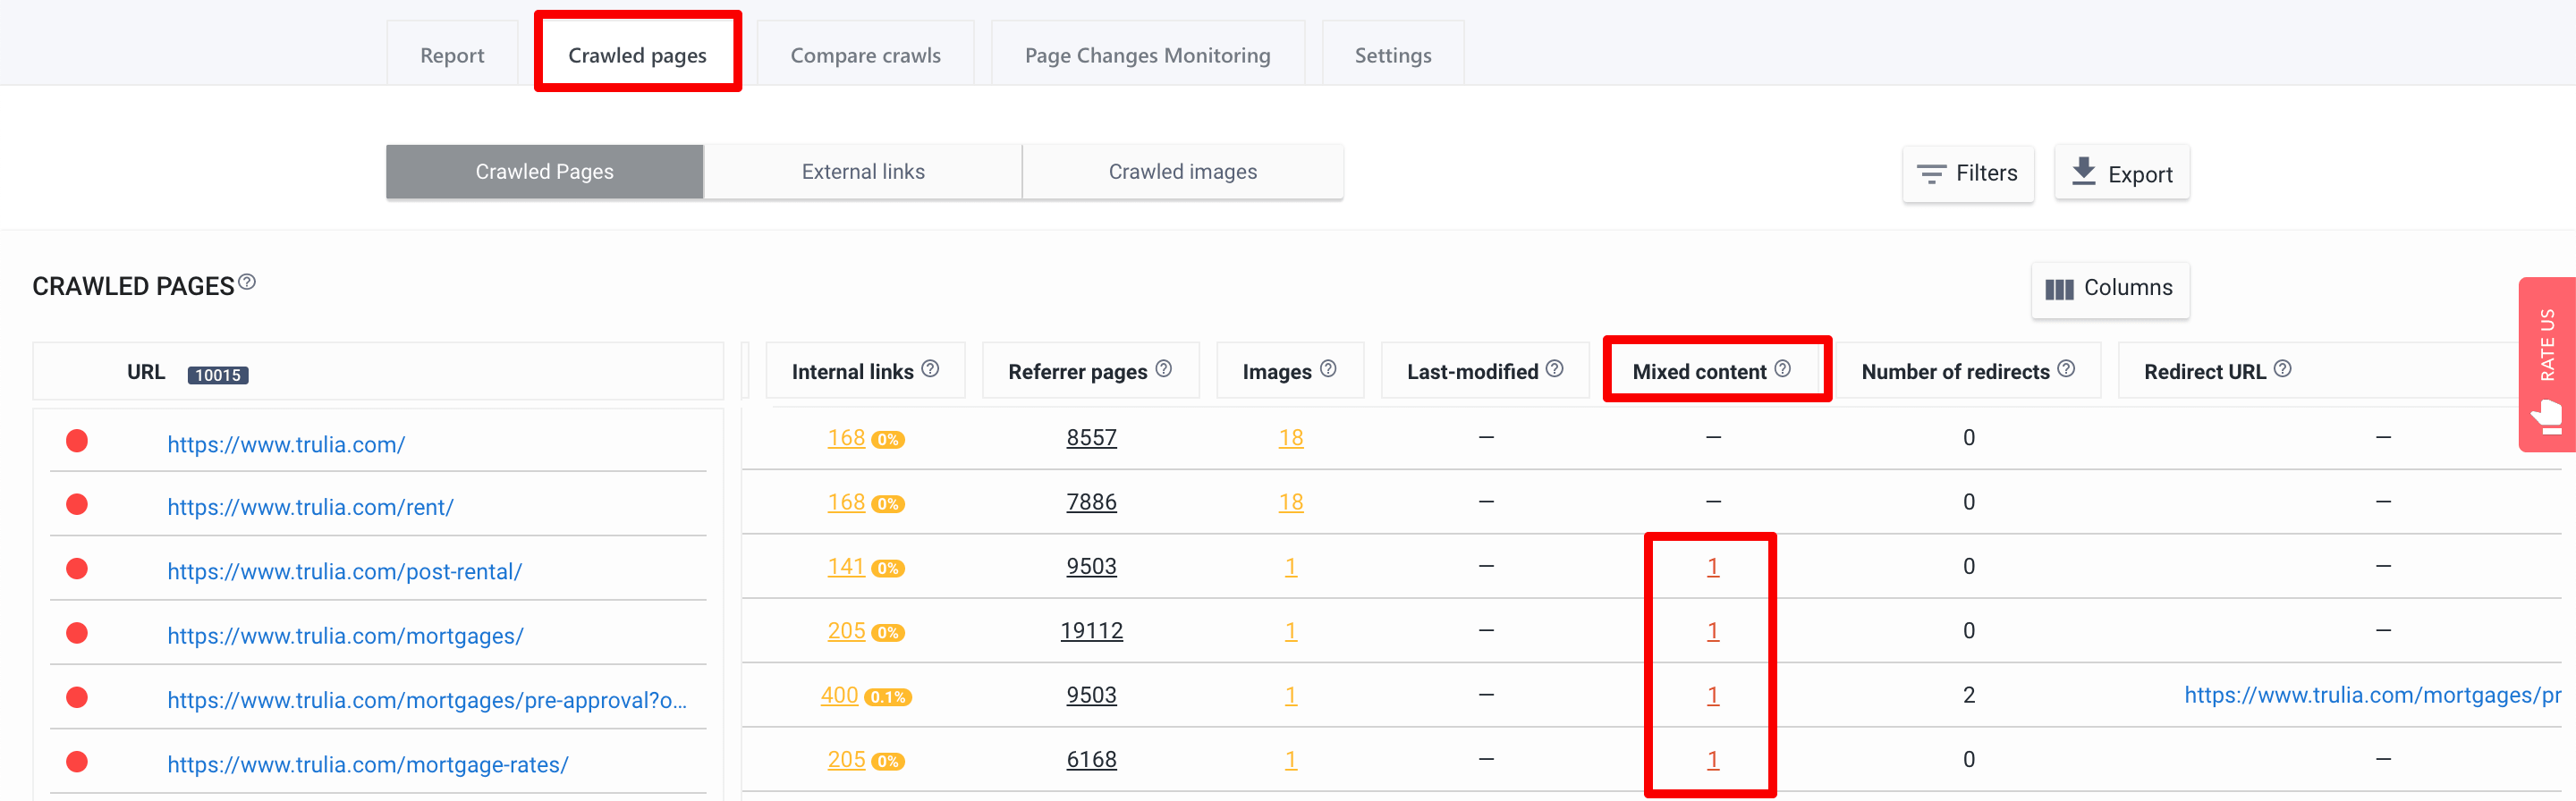Open the trulia.com/rent/ link
The height and width of the screenshot is (801, 2576).
[310, 507]
